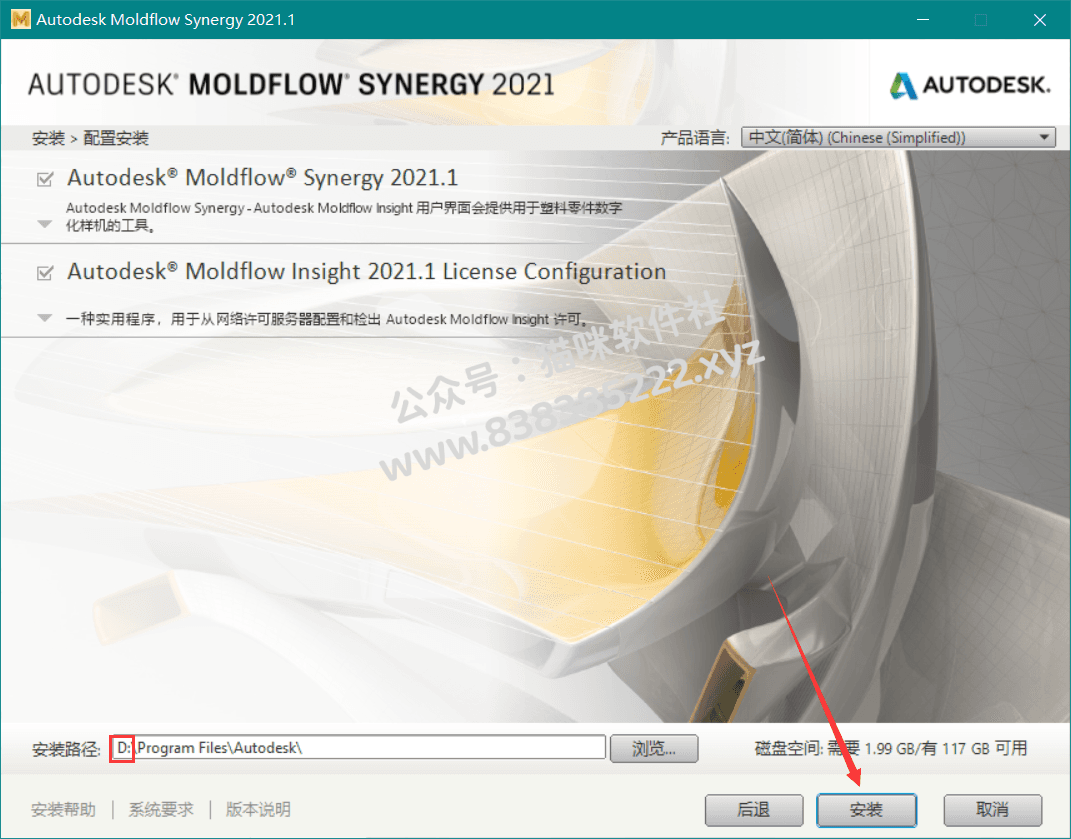The image size is (1071, 839).
Task: Open the 系统要求 system requirements link
Action: (161, 810)
